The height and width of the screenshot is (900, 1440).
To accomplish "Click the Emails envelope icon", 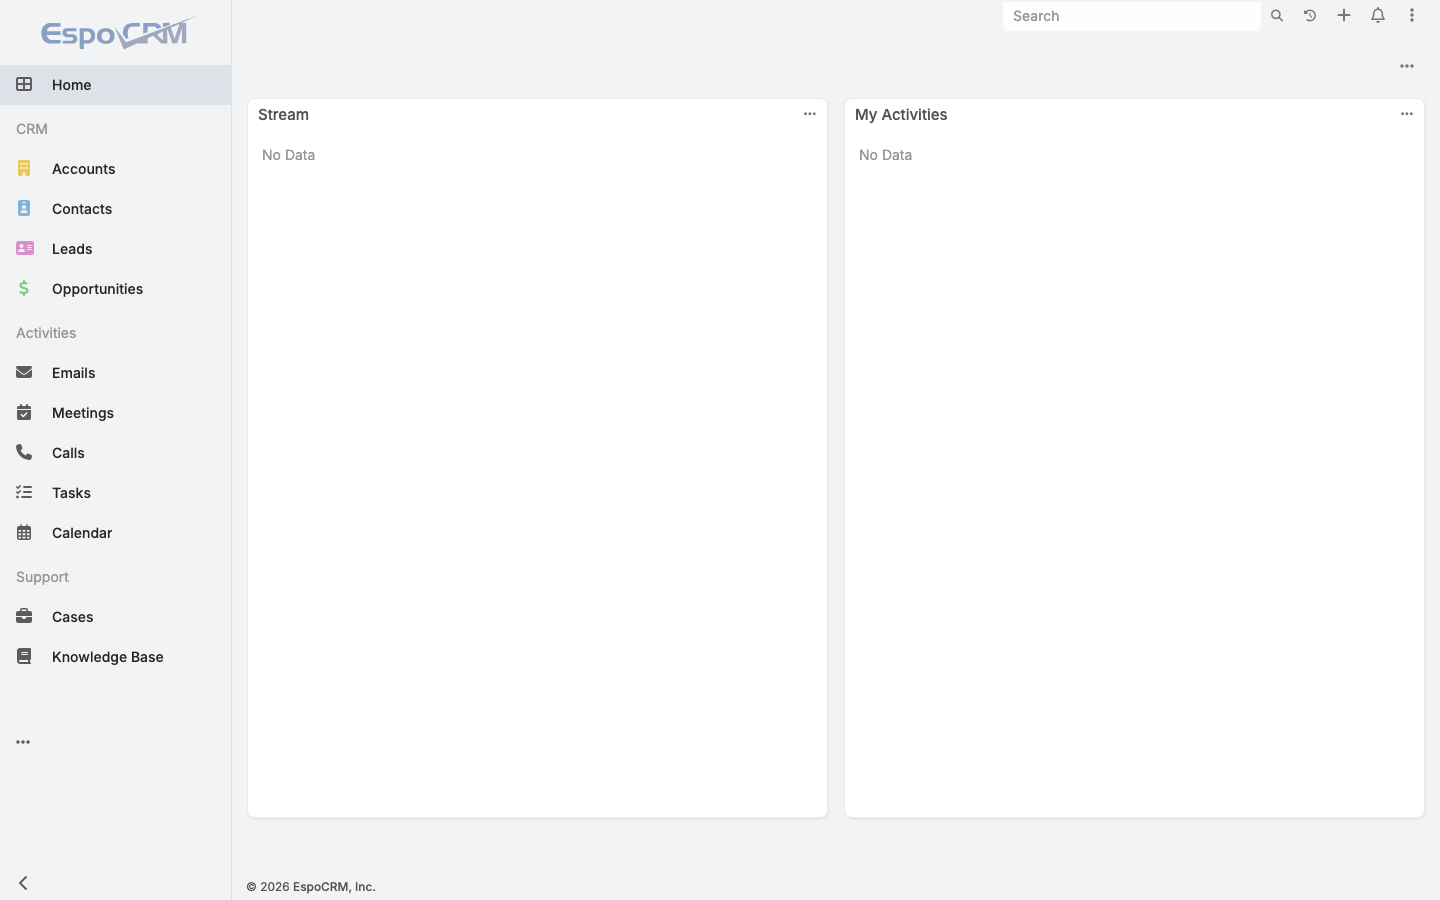I will pyautogui.click(x=24, y=373).
